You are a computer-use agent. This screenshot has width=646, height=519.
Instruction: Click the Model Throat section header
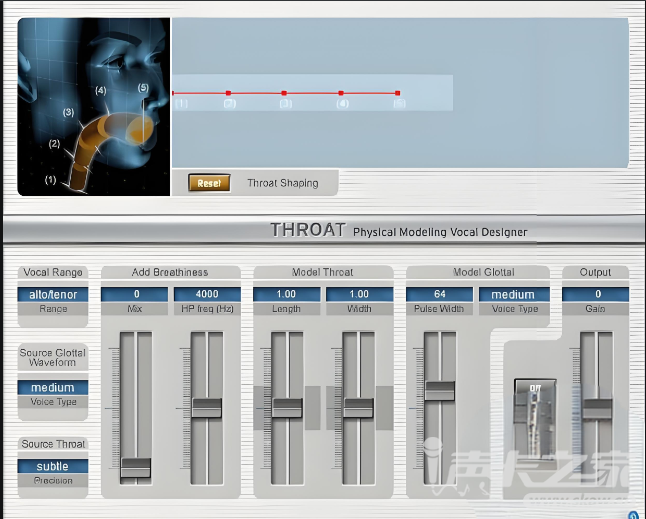point(323,272)
